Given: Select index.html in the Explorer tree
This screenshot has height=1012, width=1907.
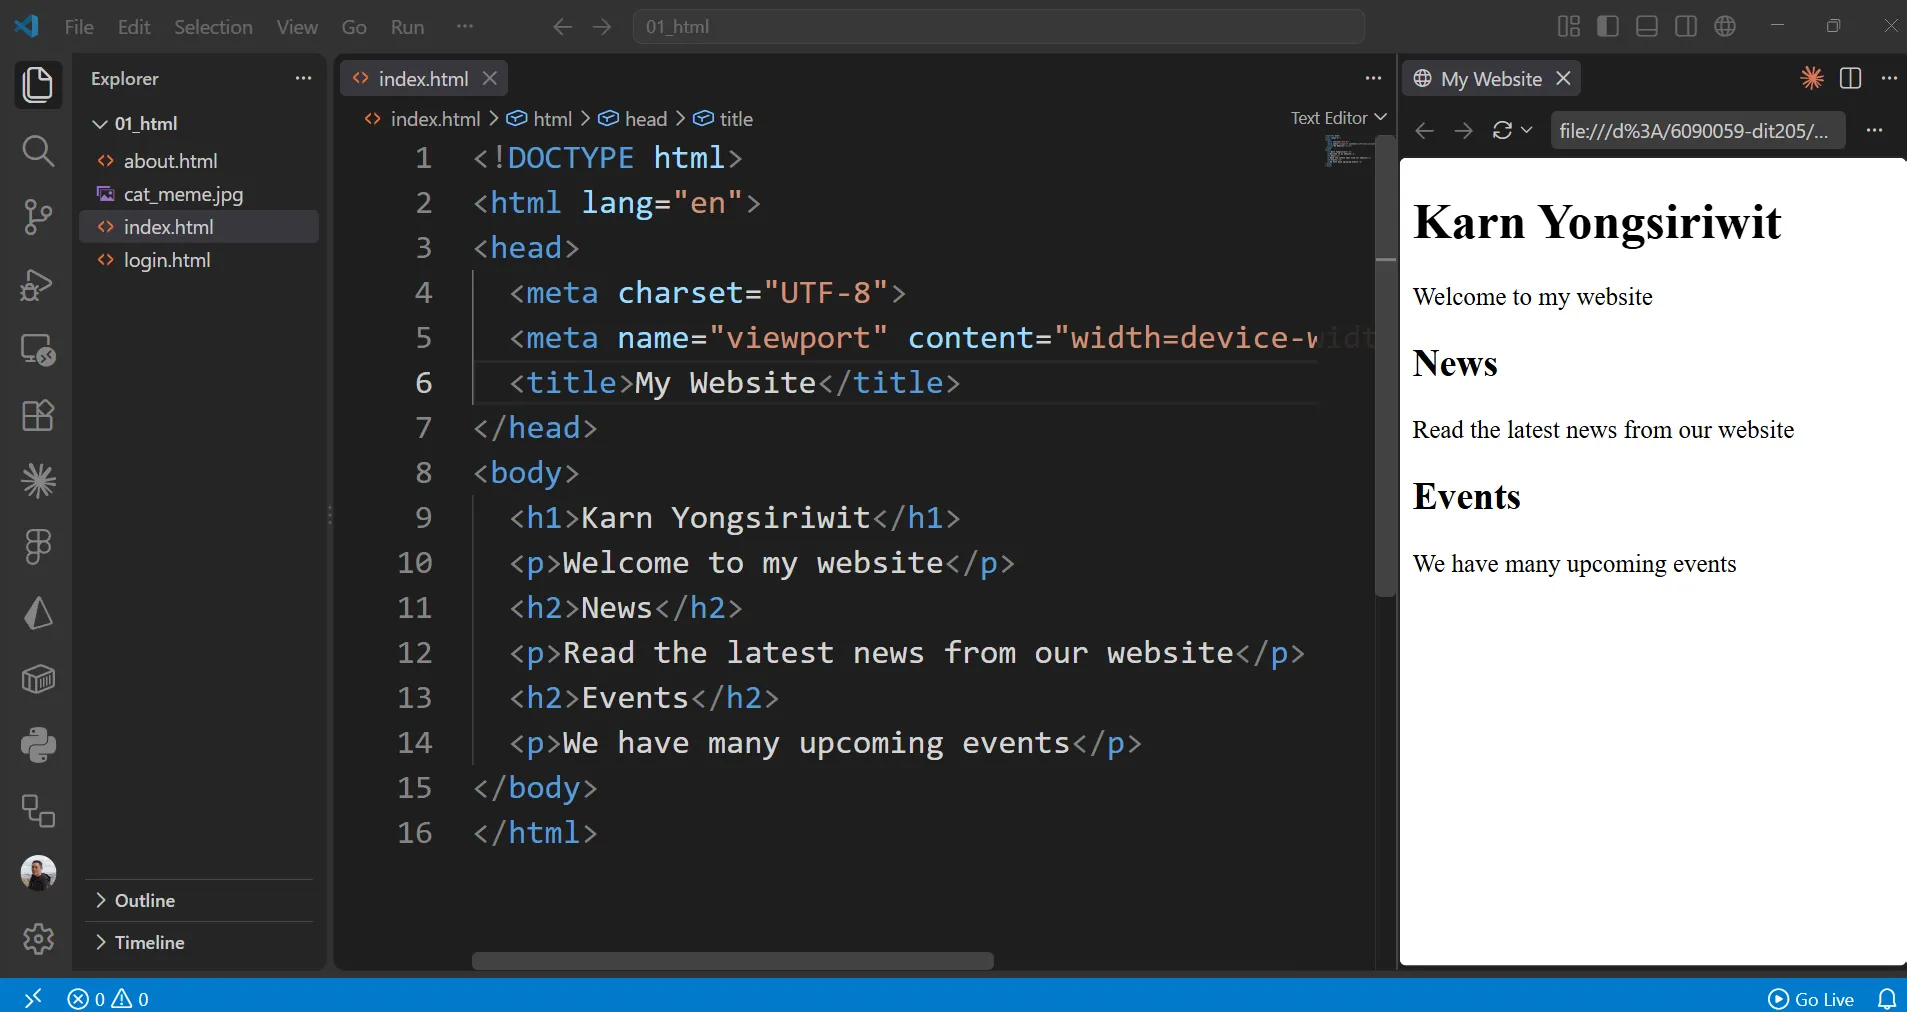Looking at the screenshot, I should [x=199, y=227].
